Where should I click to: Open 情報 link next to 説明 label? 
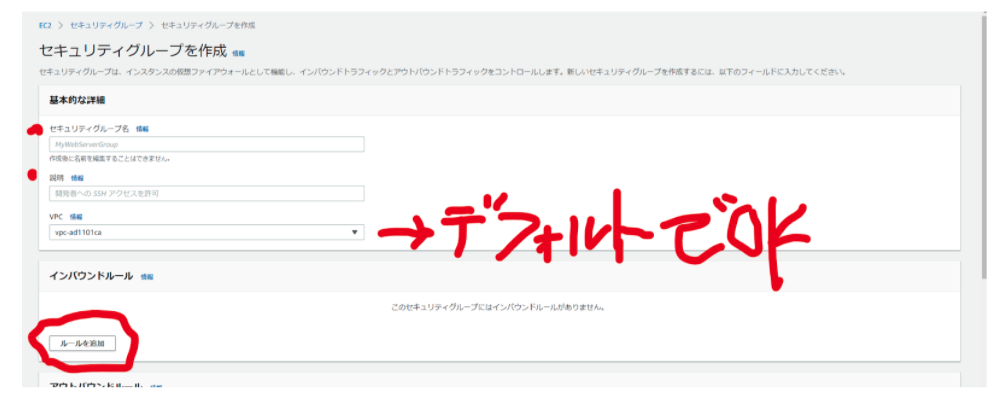[77, 178]
